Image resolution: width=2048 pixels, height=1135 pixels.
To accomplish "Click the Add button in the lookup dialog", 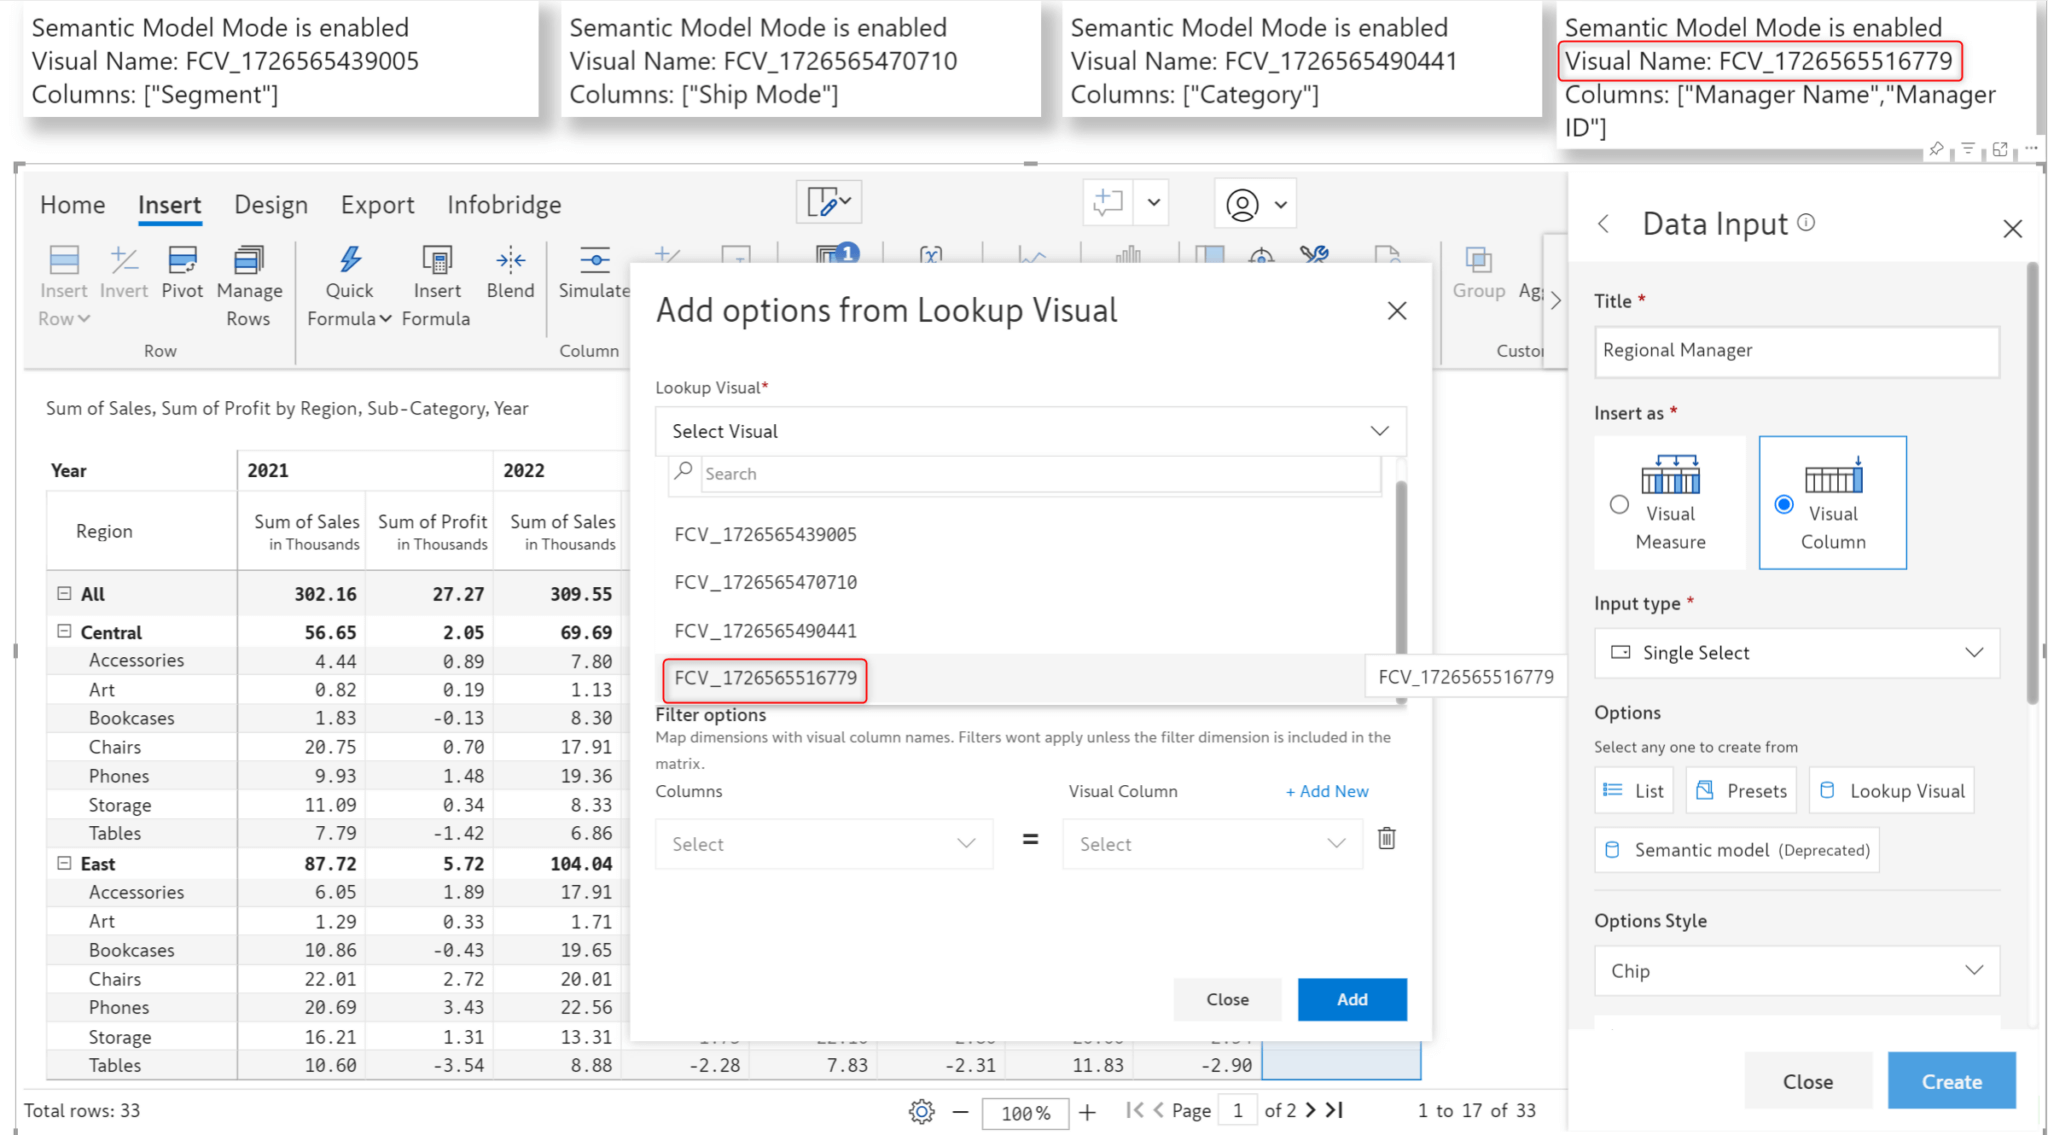I will point(1352,999).
